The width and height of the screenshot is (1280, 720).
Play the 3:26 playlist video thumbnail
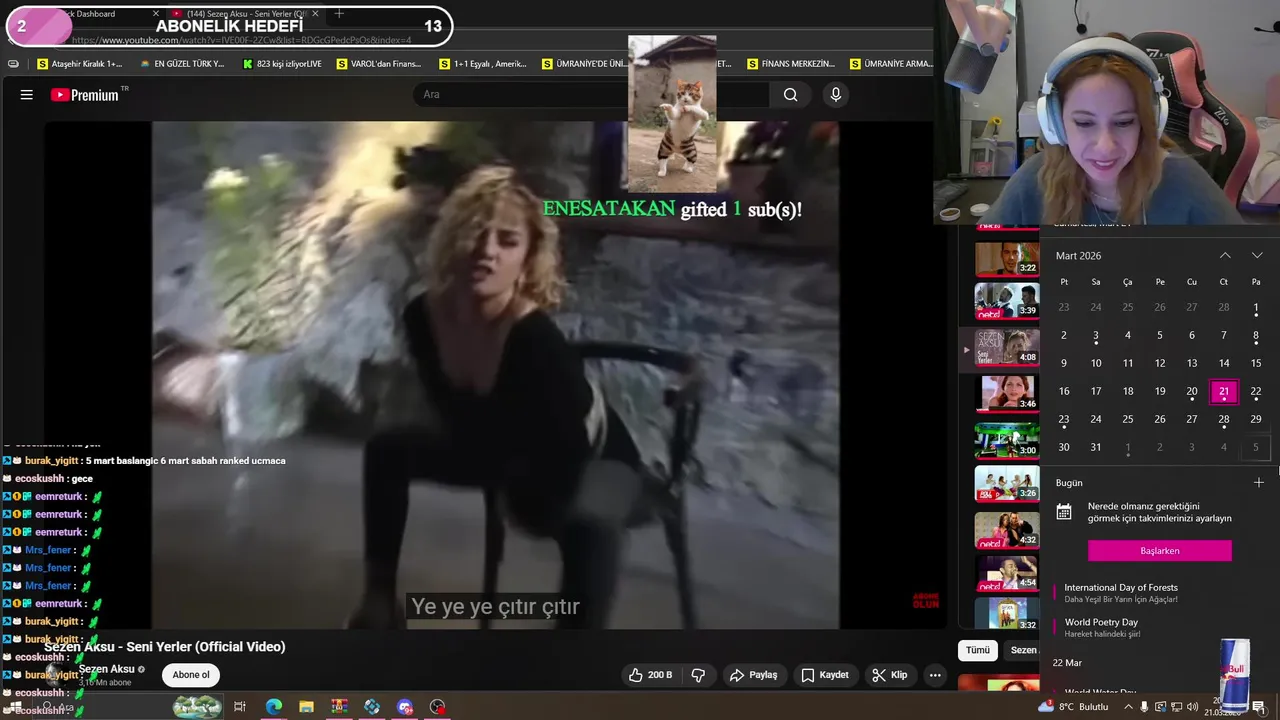(x=1007, y=484)
